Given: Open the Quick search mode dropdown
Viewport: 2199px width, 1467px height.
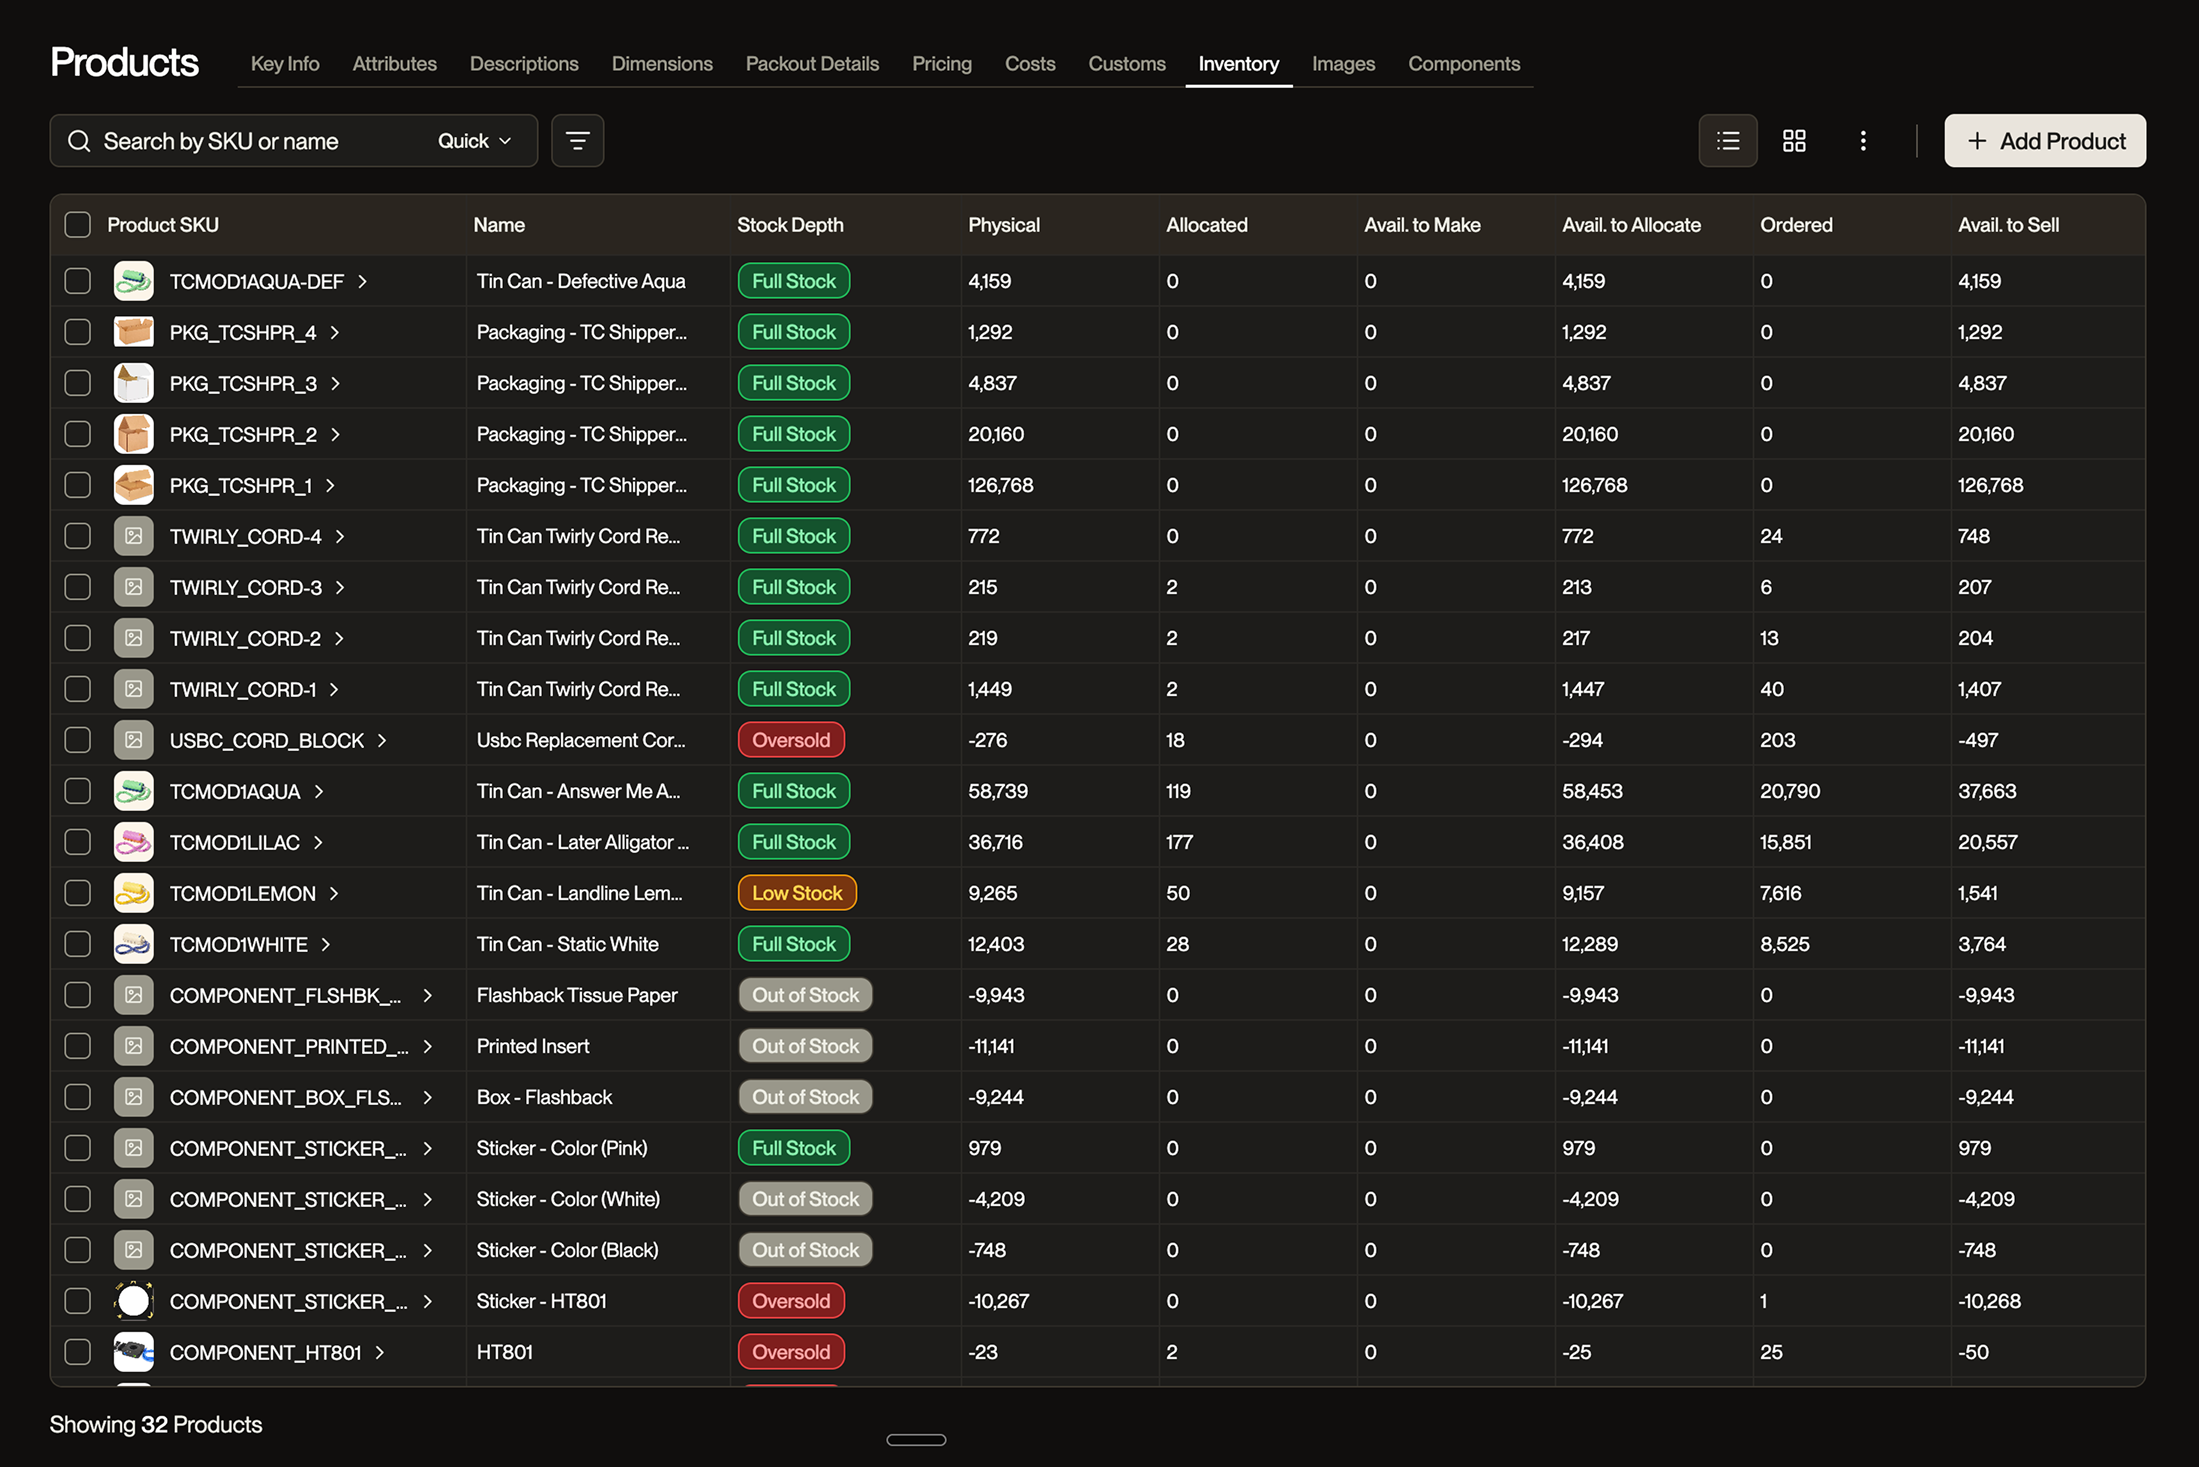Looking at the screenshot, I should click(475, 141).
